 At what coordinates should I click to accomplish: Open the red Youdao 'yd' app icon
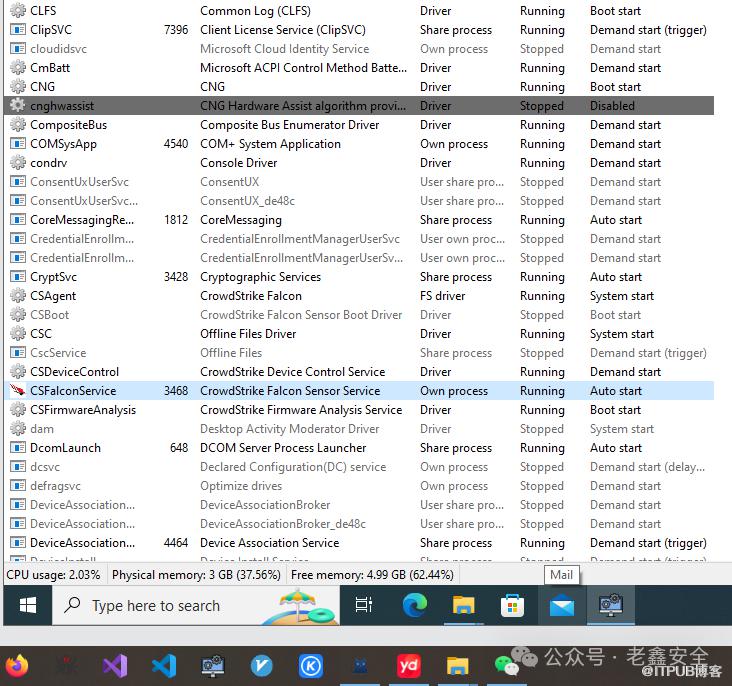click(408, 665)
